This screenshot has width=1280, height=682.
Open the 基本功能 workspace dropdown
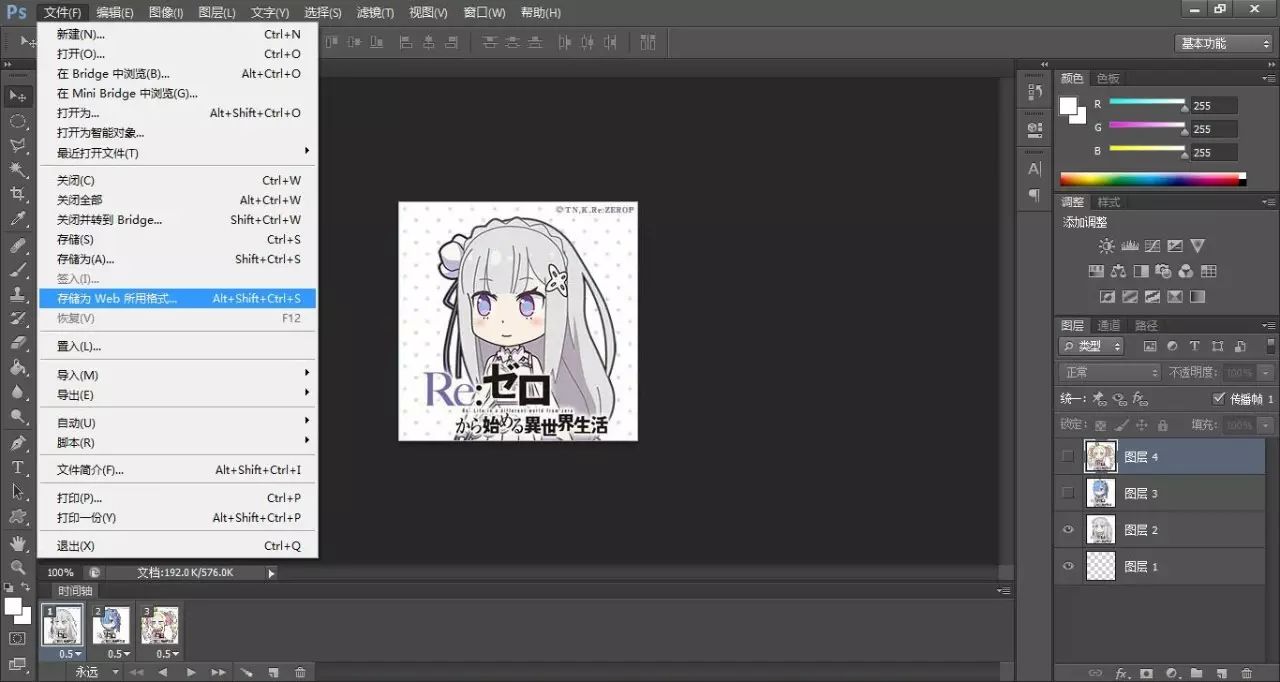tap(1223, 43)
